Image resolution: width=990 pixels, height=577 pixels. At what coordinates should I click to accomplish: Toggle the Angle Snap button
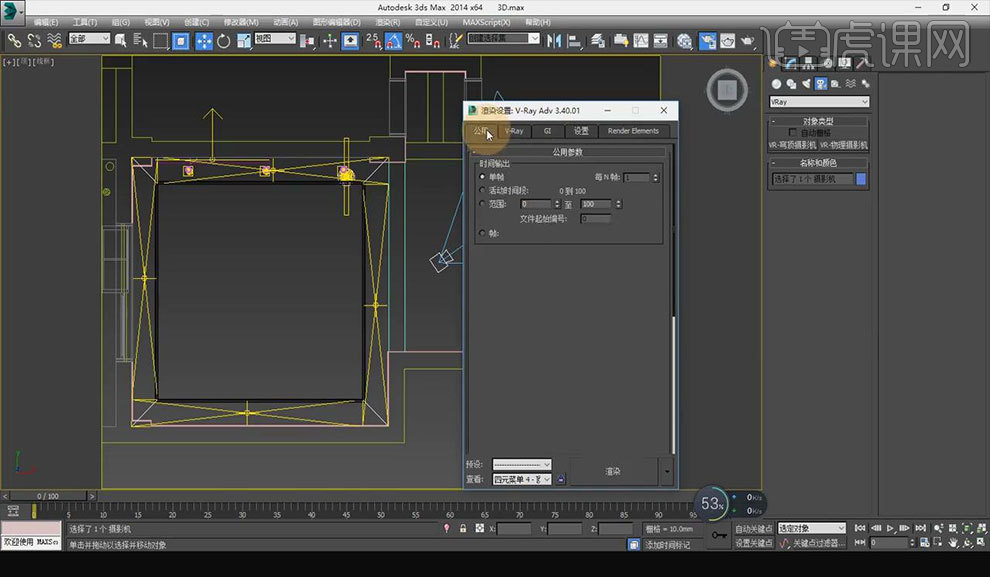click(x=393, y=41)
